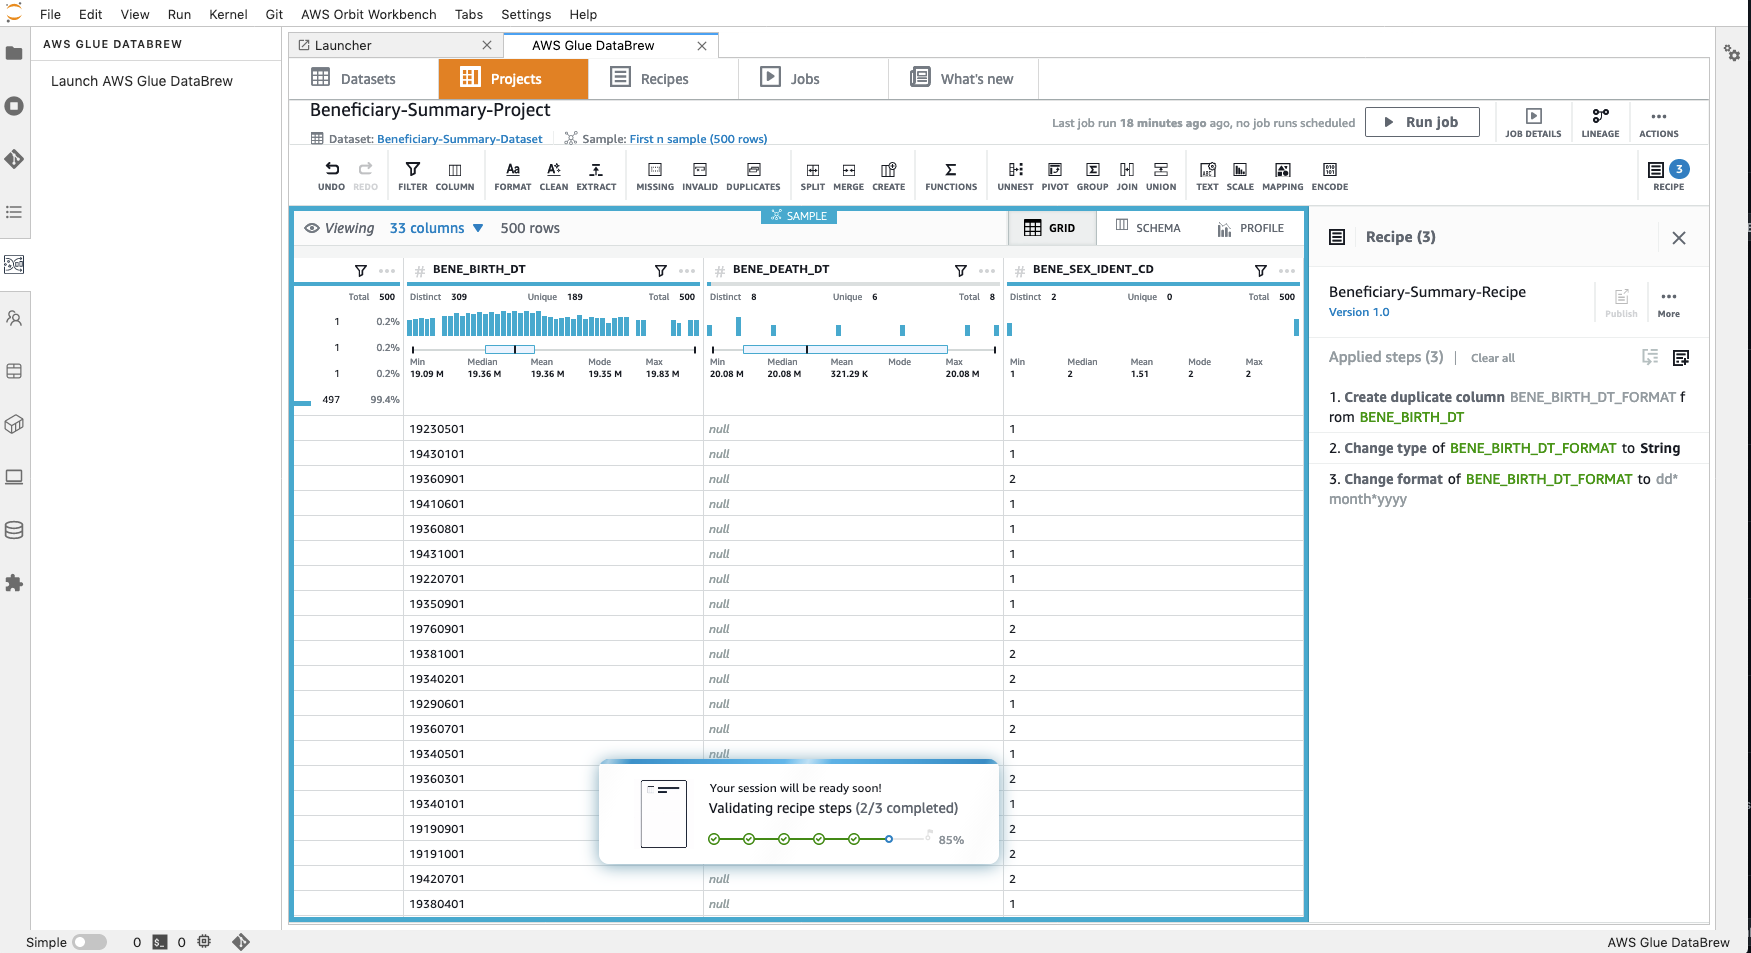This screenshot has height=953, width=1751.
Task: Open the What's new tab
Action: (x=962, y=78)
